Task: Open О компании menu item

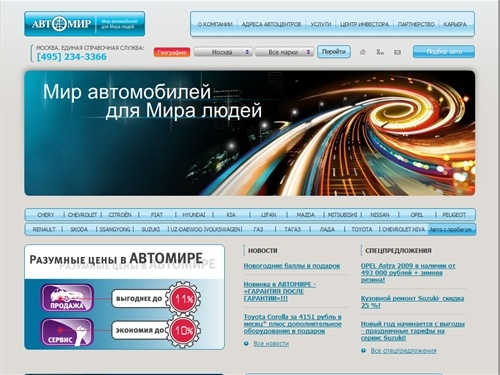Action: [215, 24]
